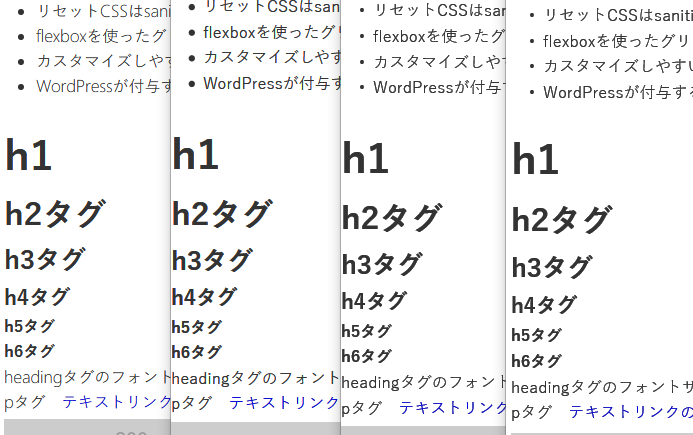Click h5タグ heading in second panel from left
The height and width of the screenshot is (435, 693).
click(196, 327)
